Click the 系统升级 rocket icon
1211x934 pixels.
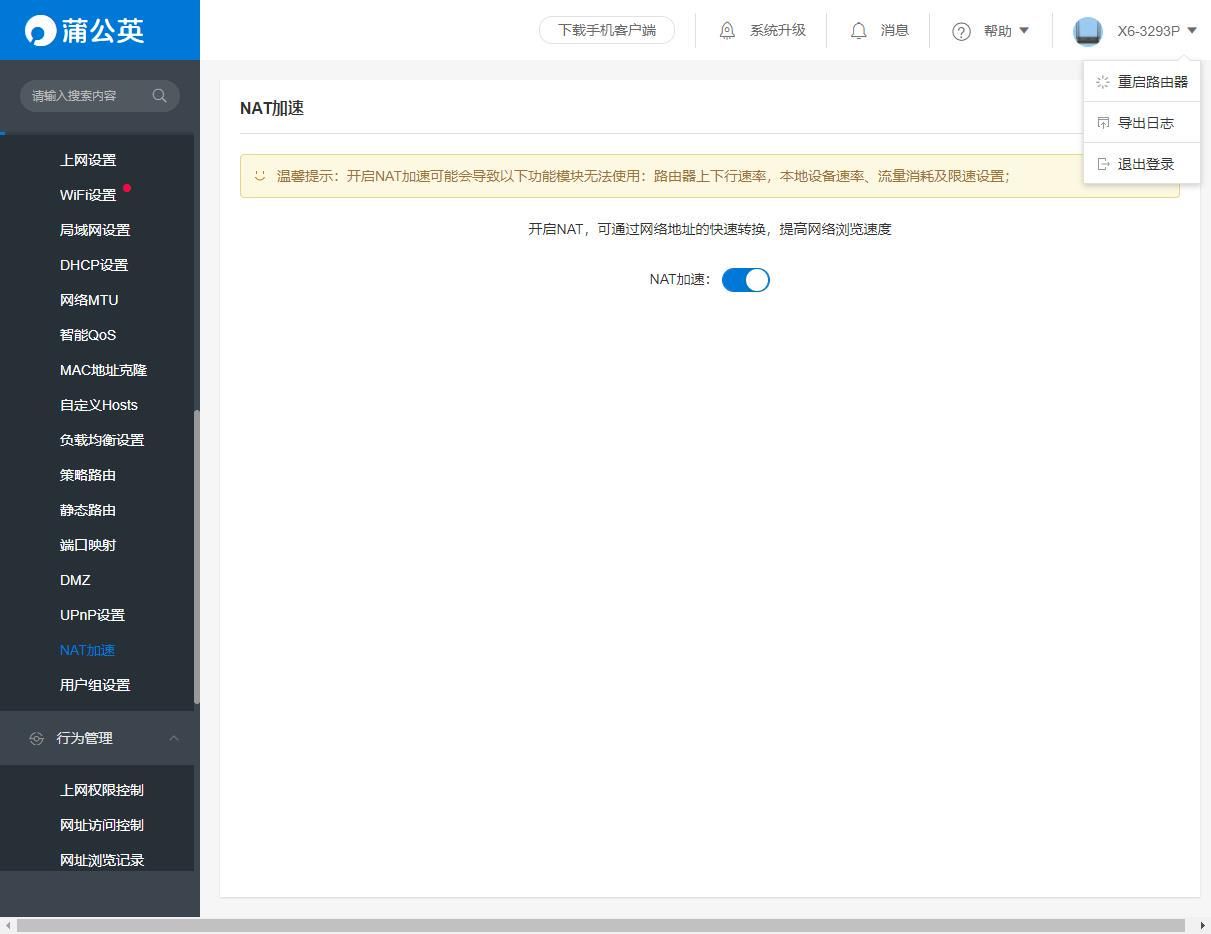pos(727,31)
